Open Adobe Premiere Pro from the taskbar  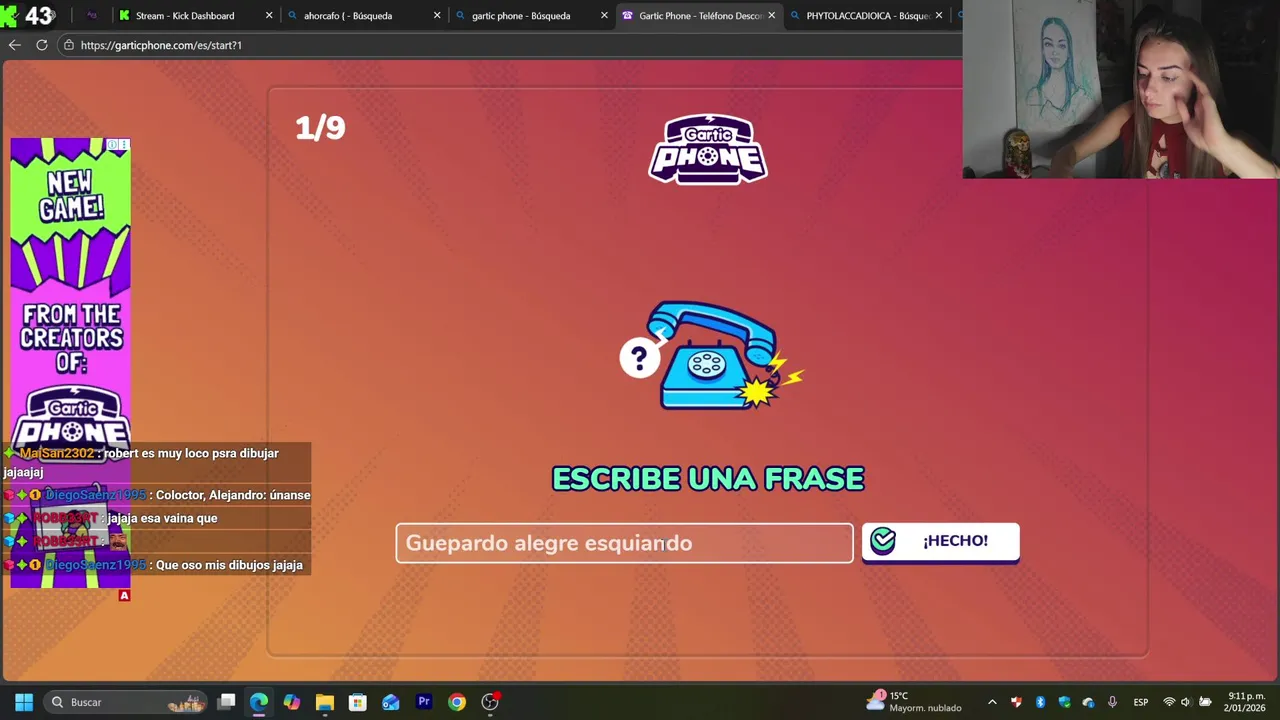pyautogui.click(x=424, y=702)
